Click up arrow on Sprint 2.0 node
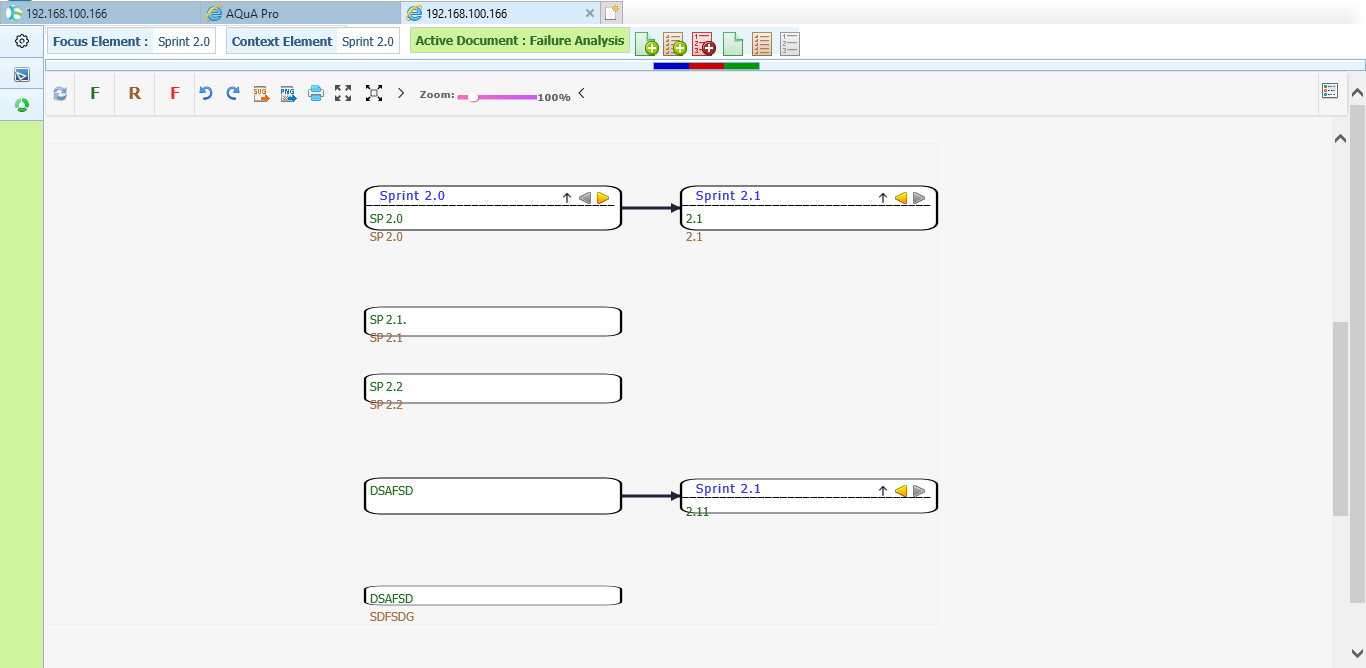Image resolution: width=1366 pixels, height=668 pixels. [567, 198]
